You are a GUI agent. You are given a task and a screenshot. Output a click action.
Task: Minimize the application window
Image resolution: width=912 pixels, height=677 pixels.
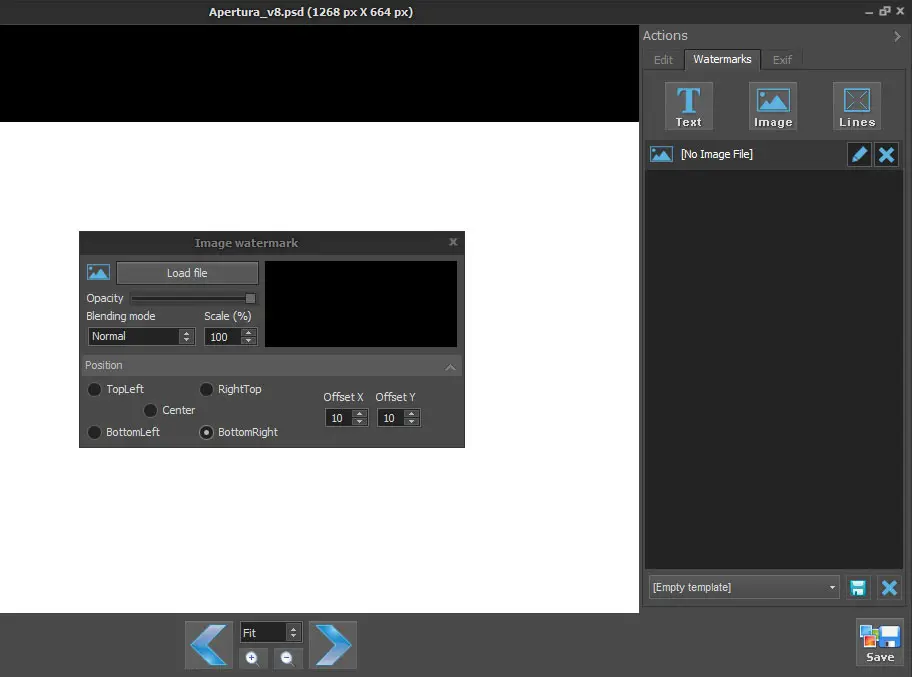point(869,12)
